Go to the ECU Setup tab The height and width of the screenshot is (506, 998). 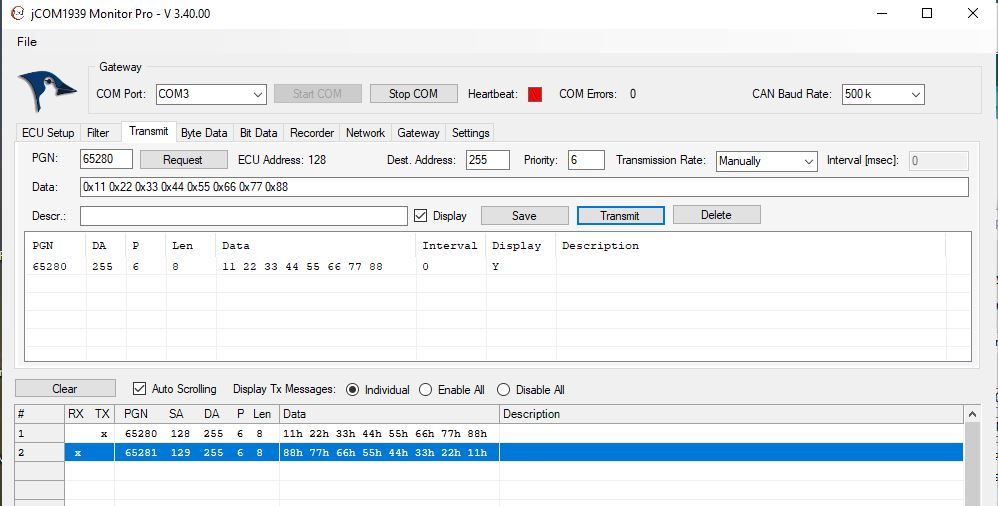click(48, 133)
